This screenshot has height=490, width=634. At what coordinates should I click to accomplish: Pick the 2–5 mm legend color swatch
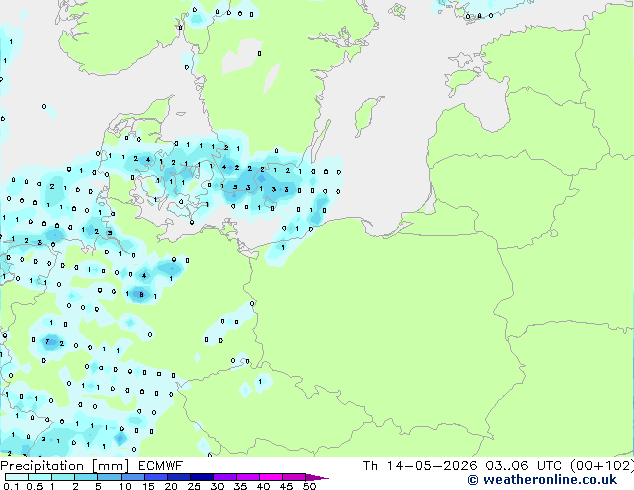pyautogui.click(x=86, y=477)
